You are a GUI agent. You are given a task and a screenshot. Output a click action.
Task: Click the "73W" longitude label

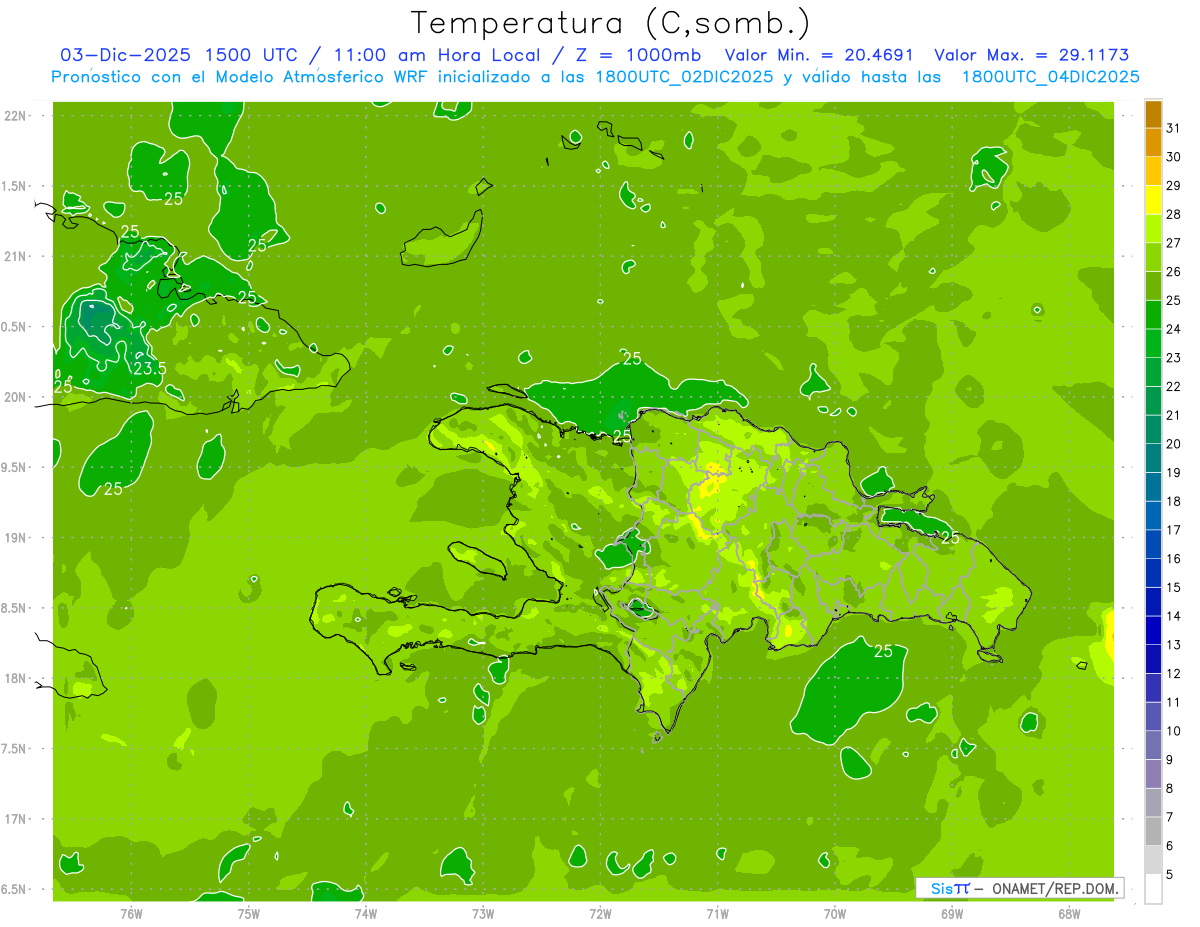click(483, 913)
